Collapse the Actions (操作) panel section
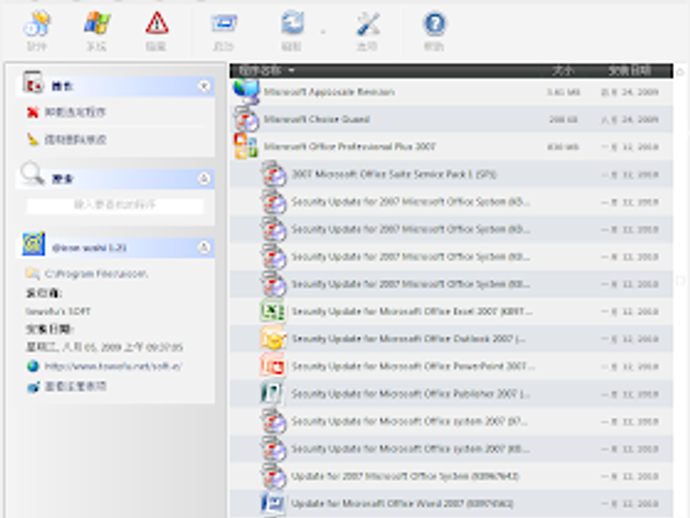Viewport: 690px width, 518px height. click(204, 86)
